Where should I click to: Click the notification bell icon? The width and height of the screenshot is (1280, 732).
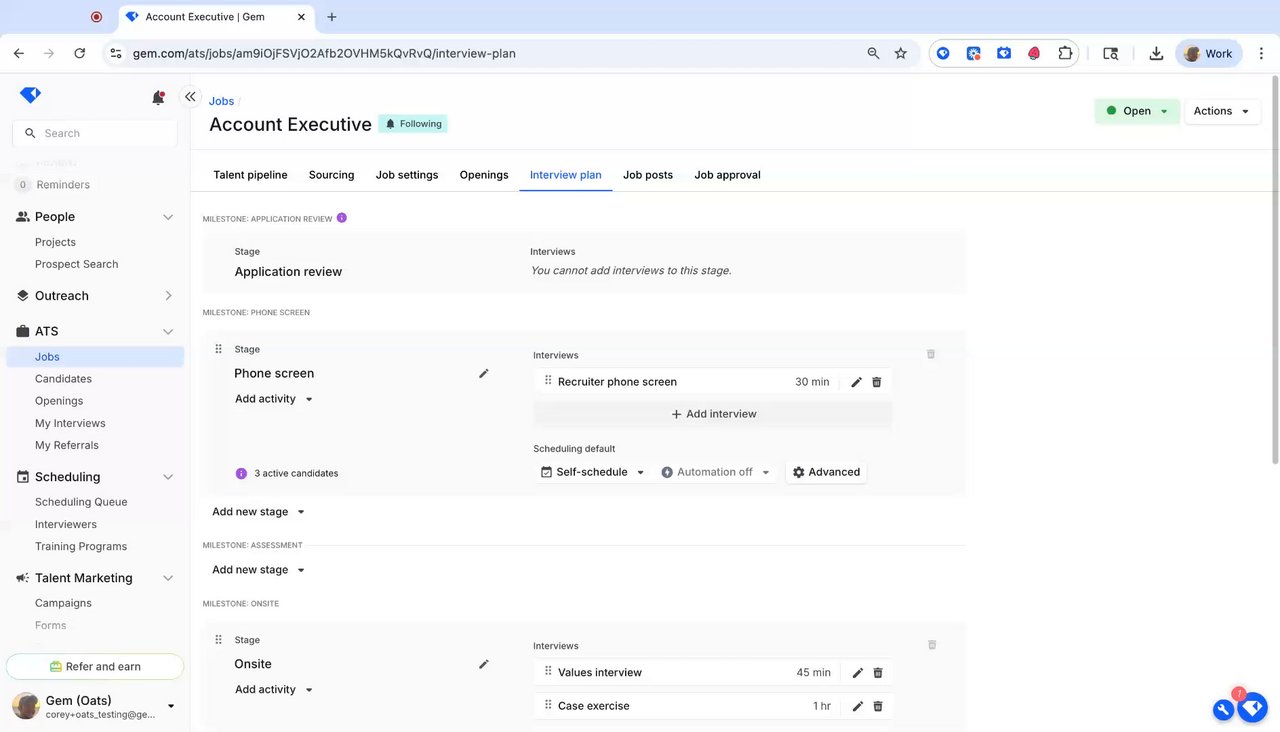pyautogui.click(x=158, y=97)
